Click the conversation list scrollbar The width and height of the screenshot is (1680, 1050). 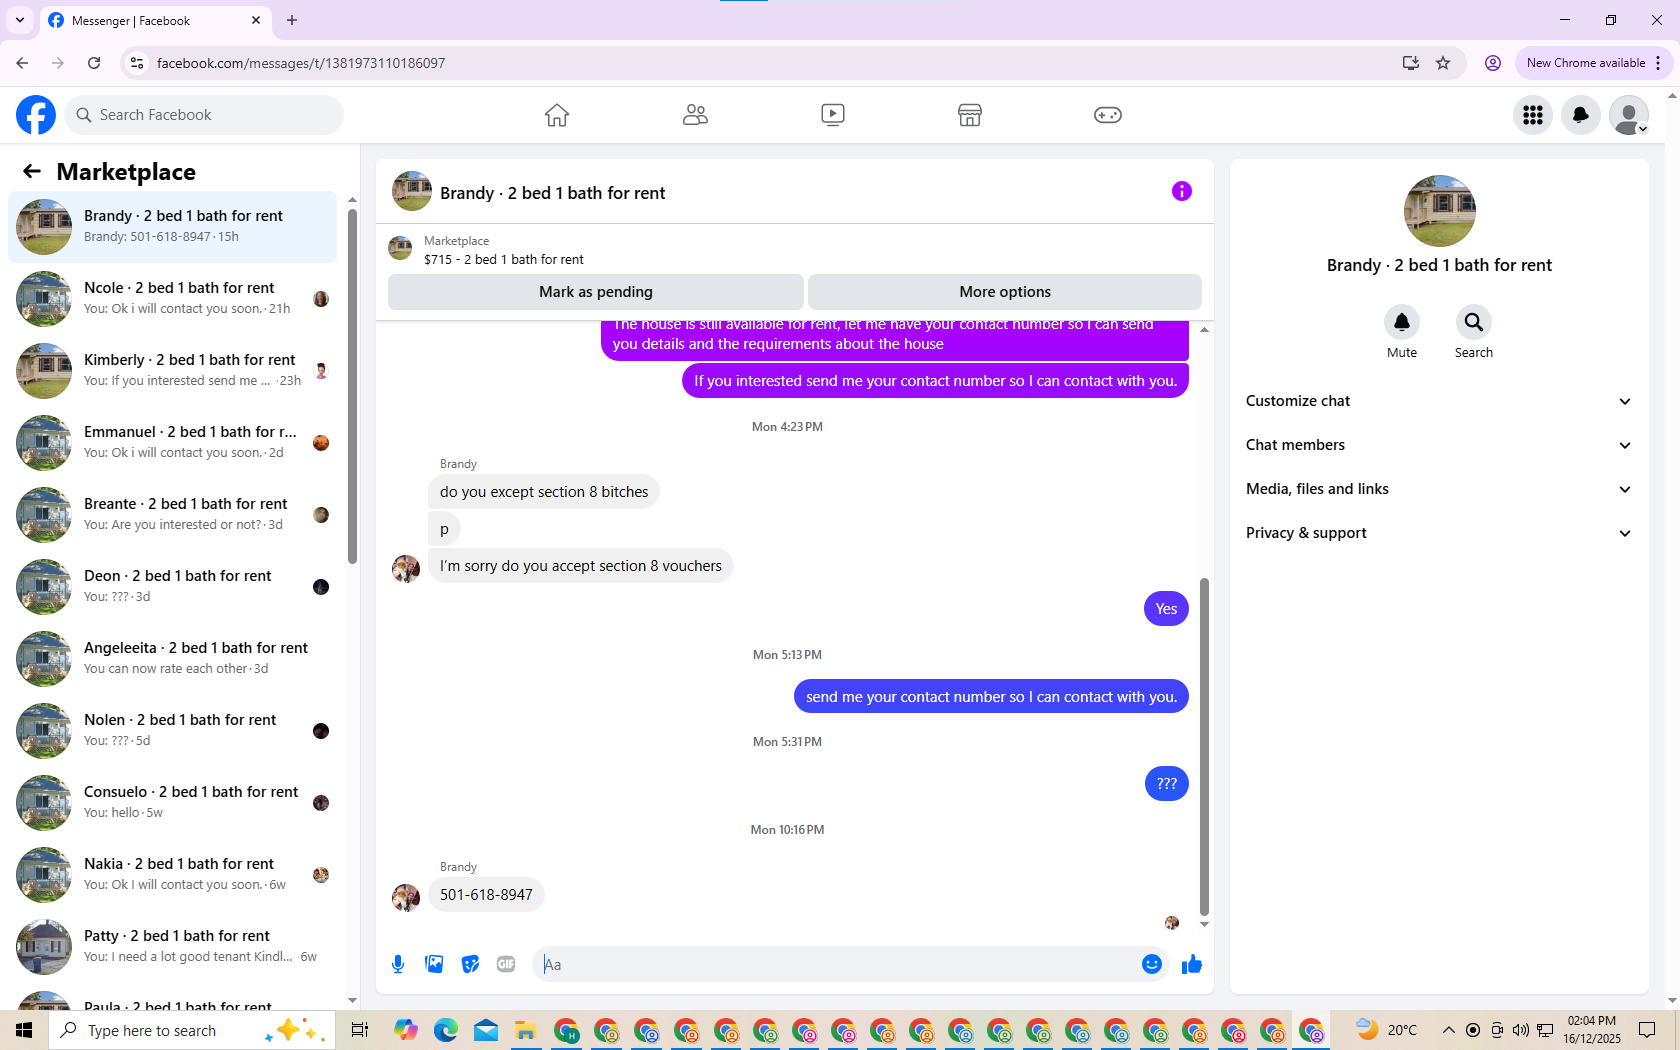pyautogui.click(x=352, y=386)
